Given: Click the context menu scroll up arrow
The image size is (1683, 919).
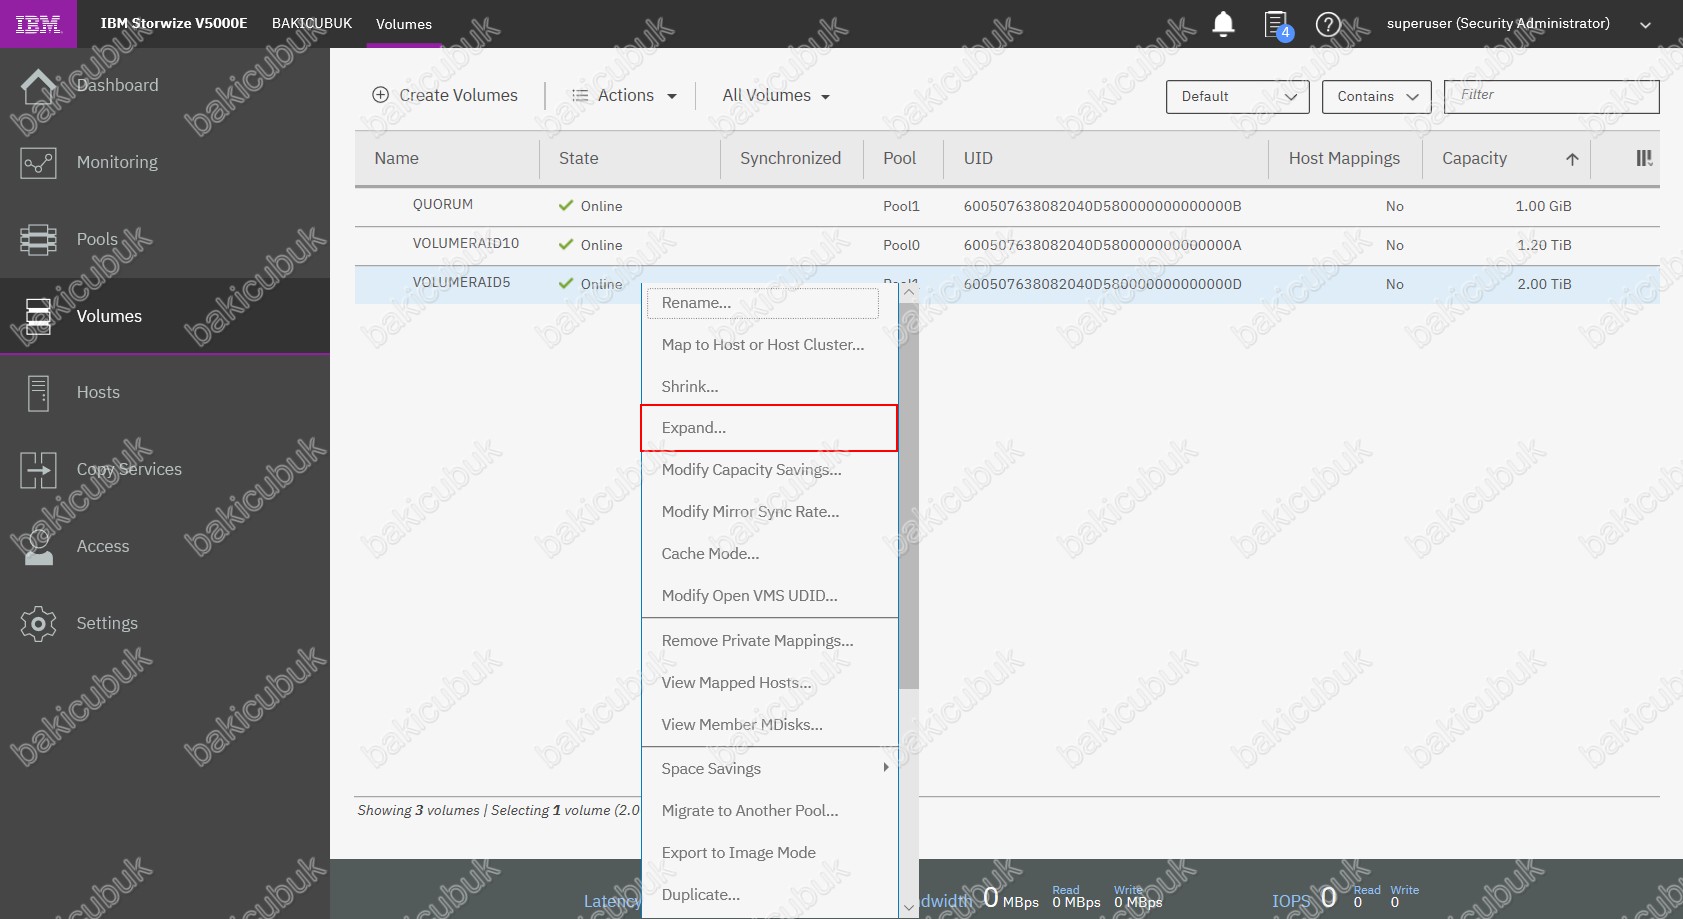Looking at the screenshot, I should (x=908, y=292).
